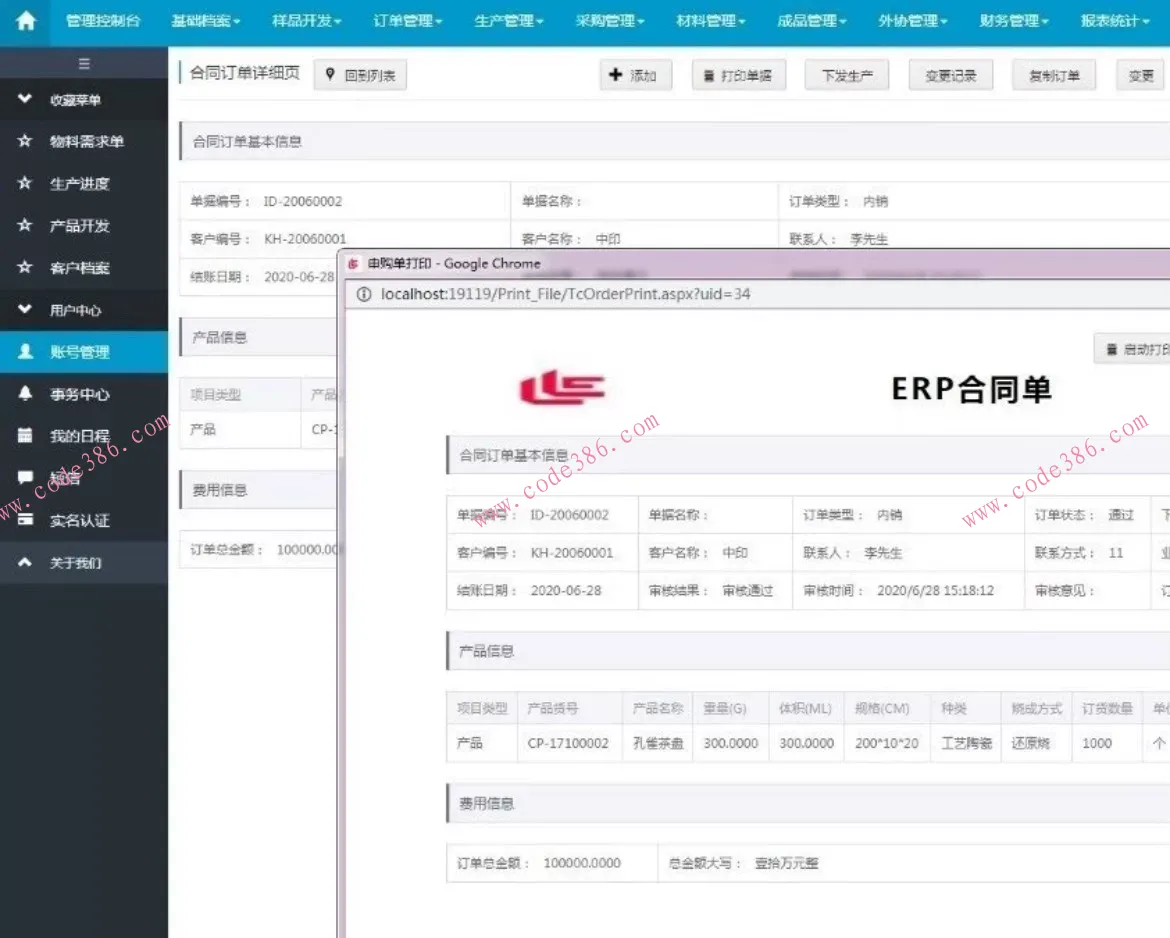
Task: Click the hamburger menu at sidebar top
Action: coord(84,62)
